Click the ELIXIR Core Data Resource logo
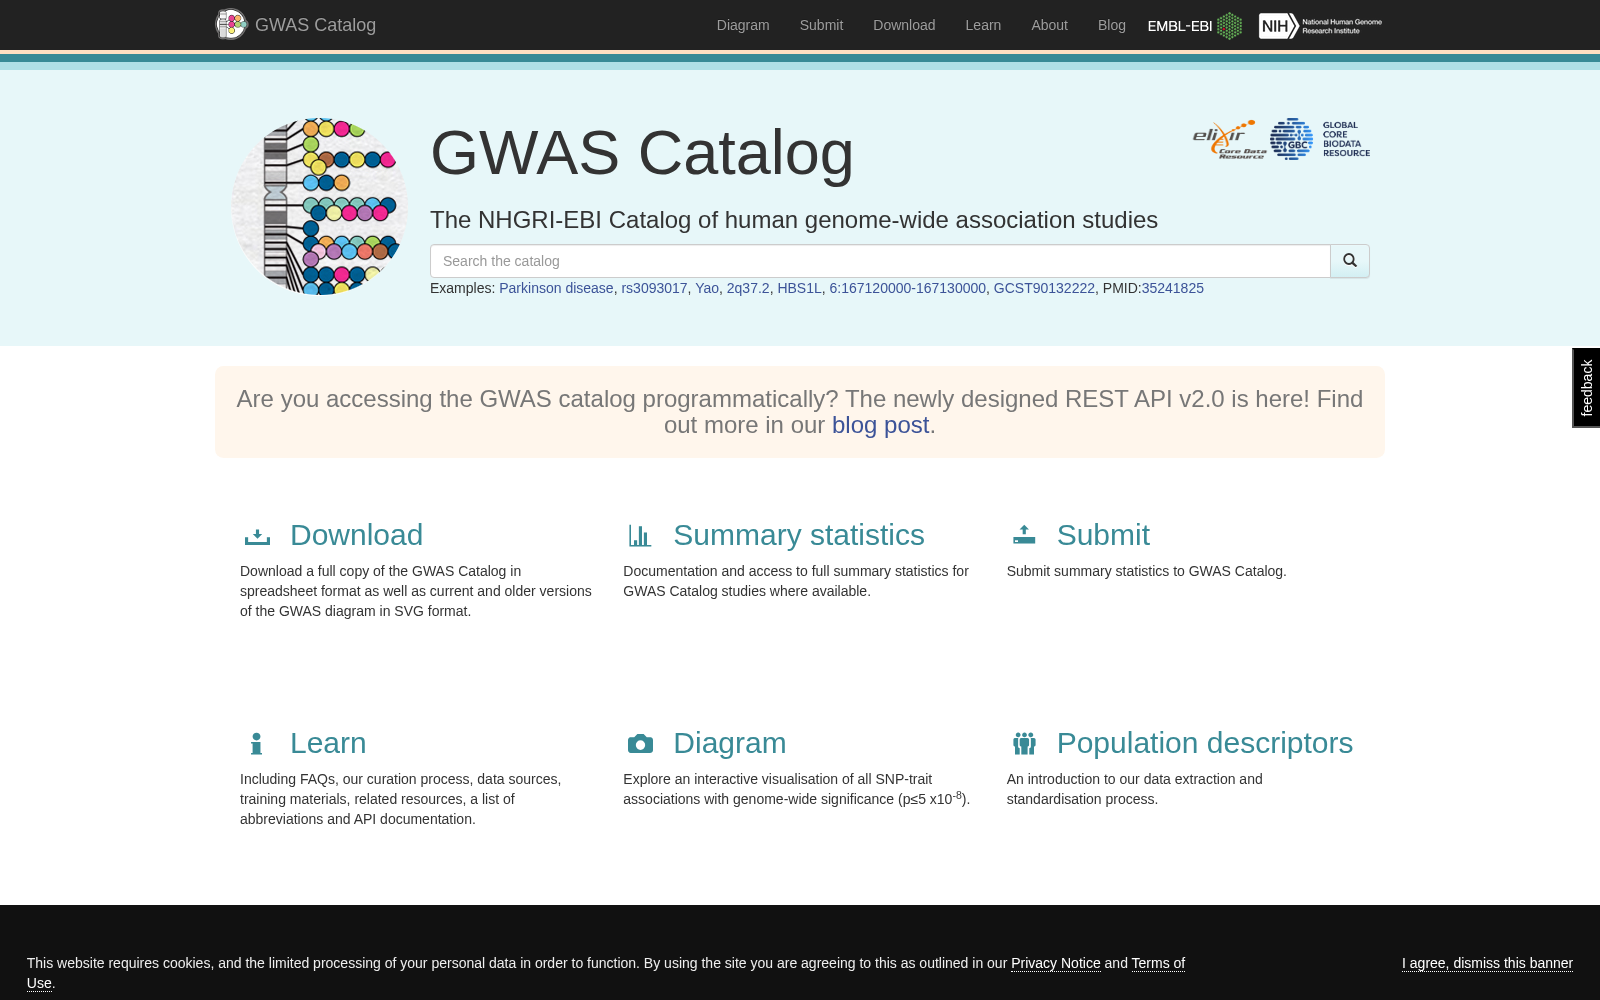 (1229, 139)
